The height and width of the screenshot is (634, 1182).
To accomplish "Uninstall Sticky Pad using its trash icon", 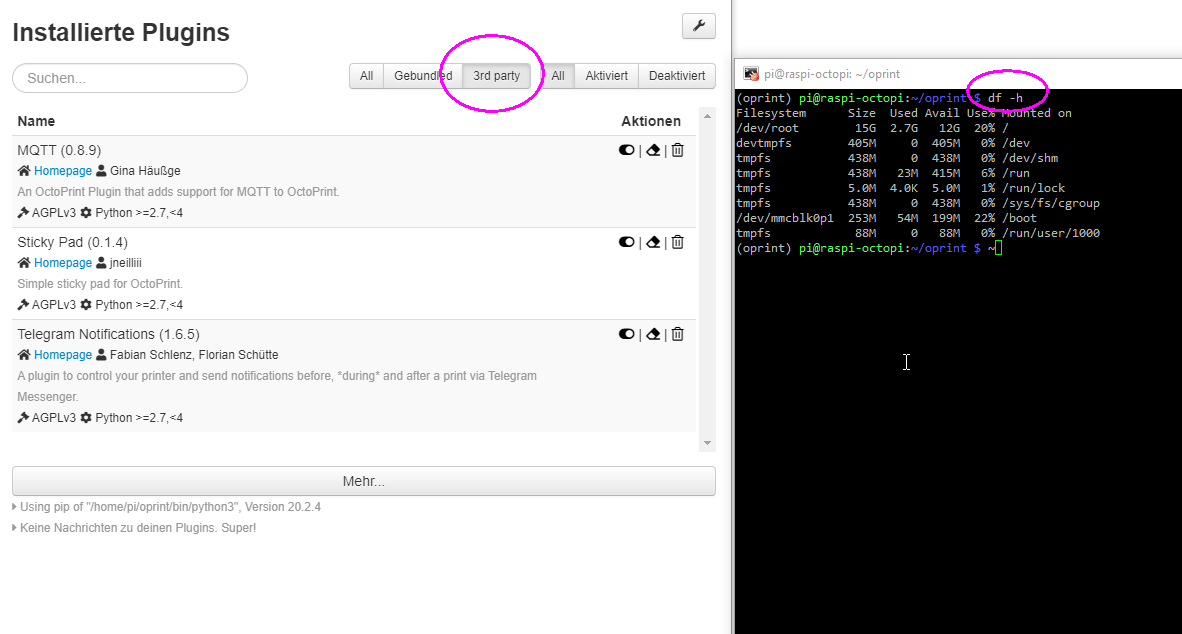I will point(677,241).
